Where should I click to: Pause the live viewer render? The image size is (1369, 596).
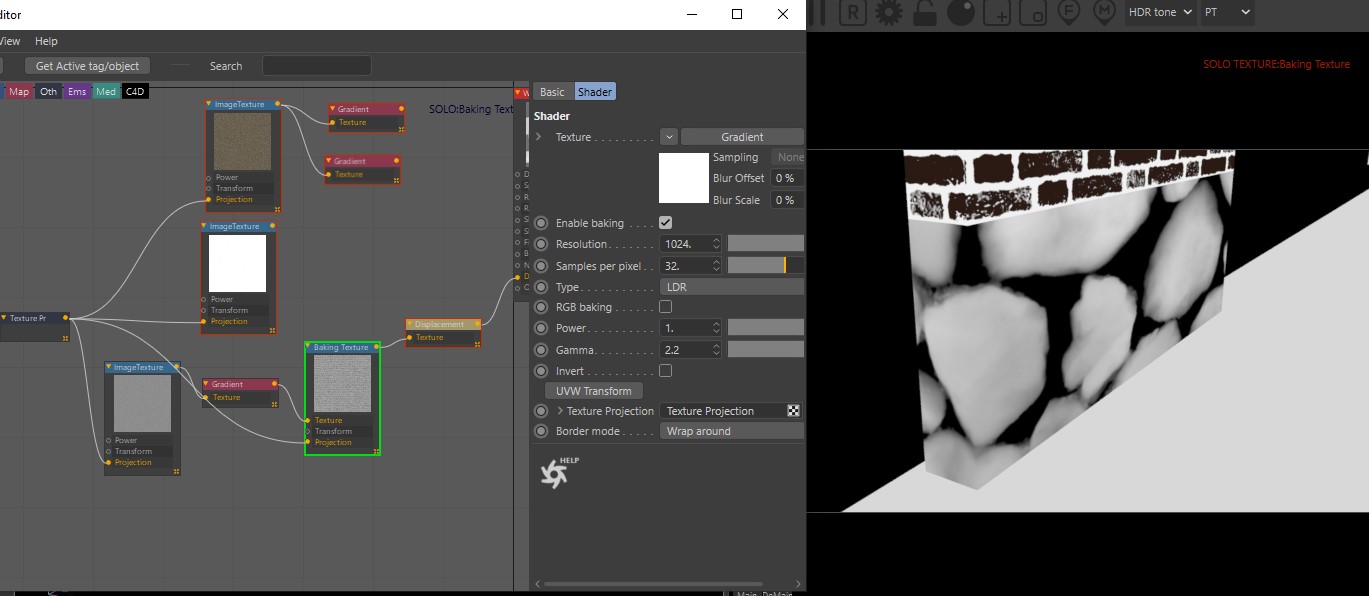tap(819, 12)
